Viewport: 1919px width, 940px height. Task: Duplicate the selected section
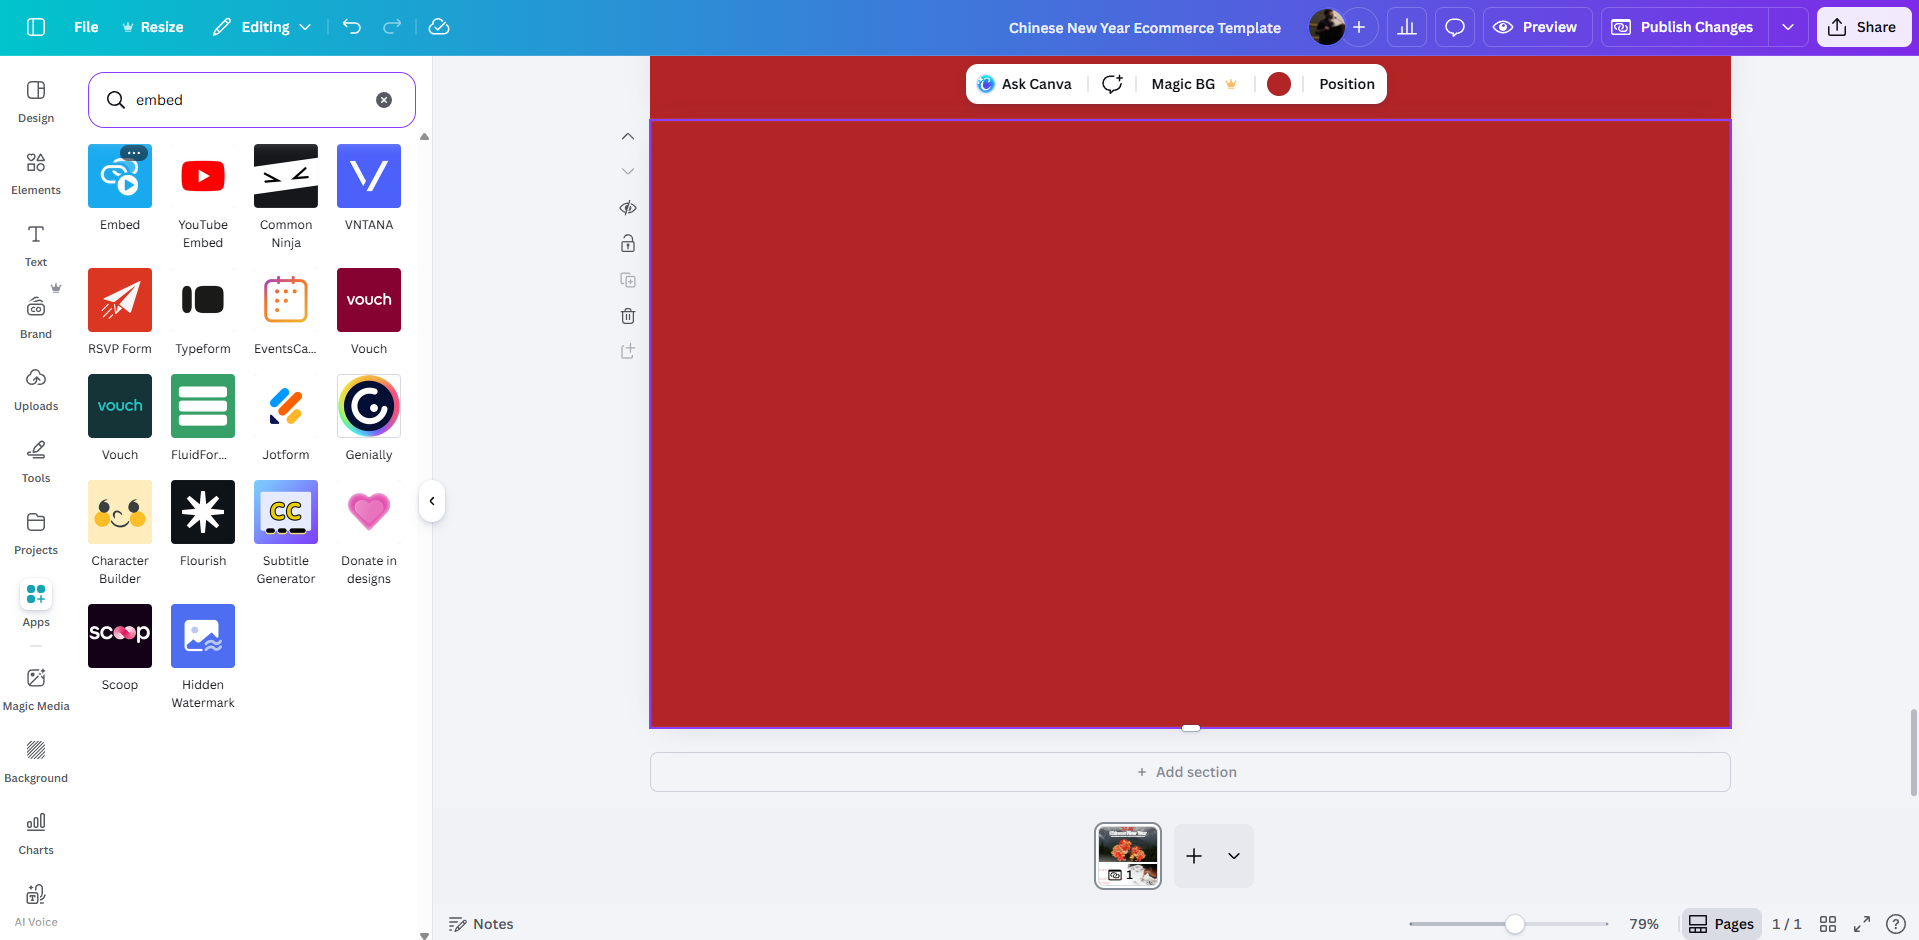(628, 280)
